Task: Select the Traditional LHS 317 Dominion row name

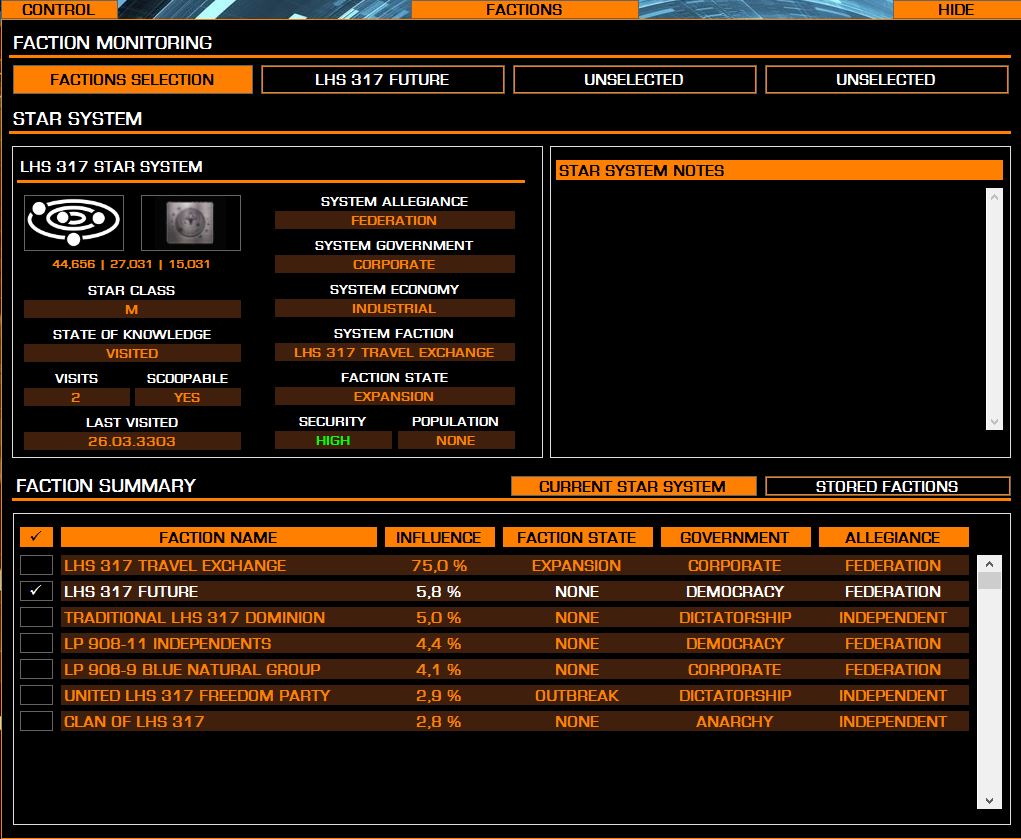Action: 195,618
